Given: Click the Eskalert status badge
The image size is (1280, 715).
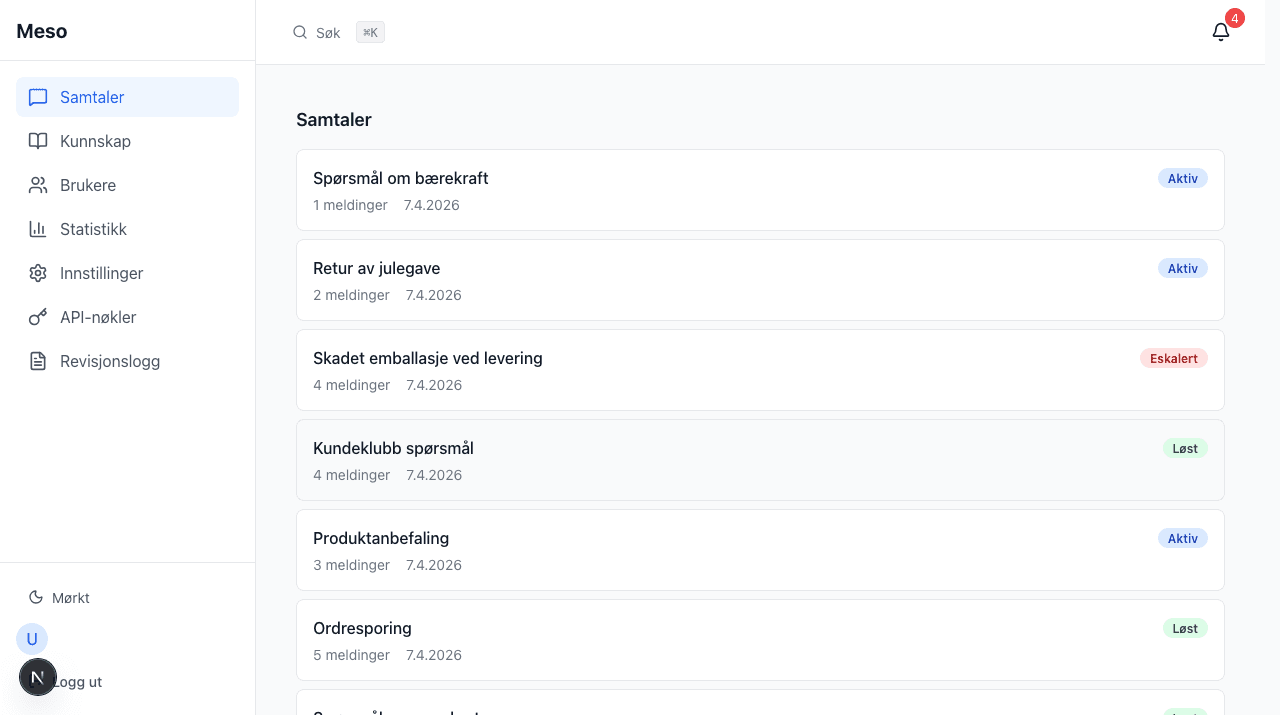Looking at the screenshot, I should click(x=1174, y=358).
